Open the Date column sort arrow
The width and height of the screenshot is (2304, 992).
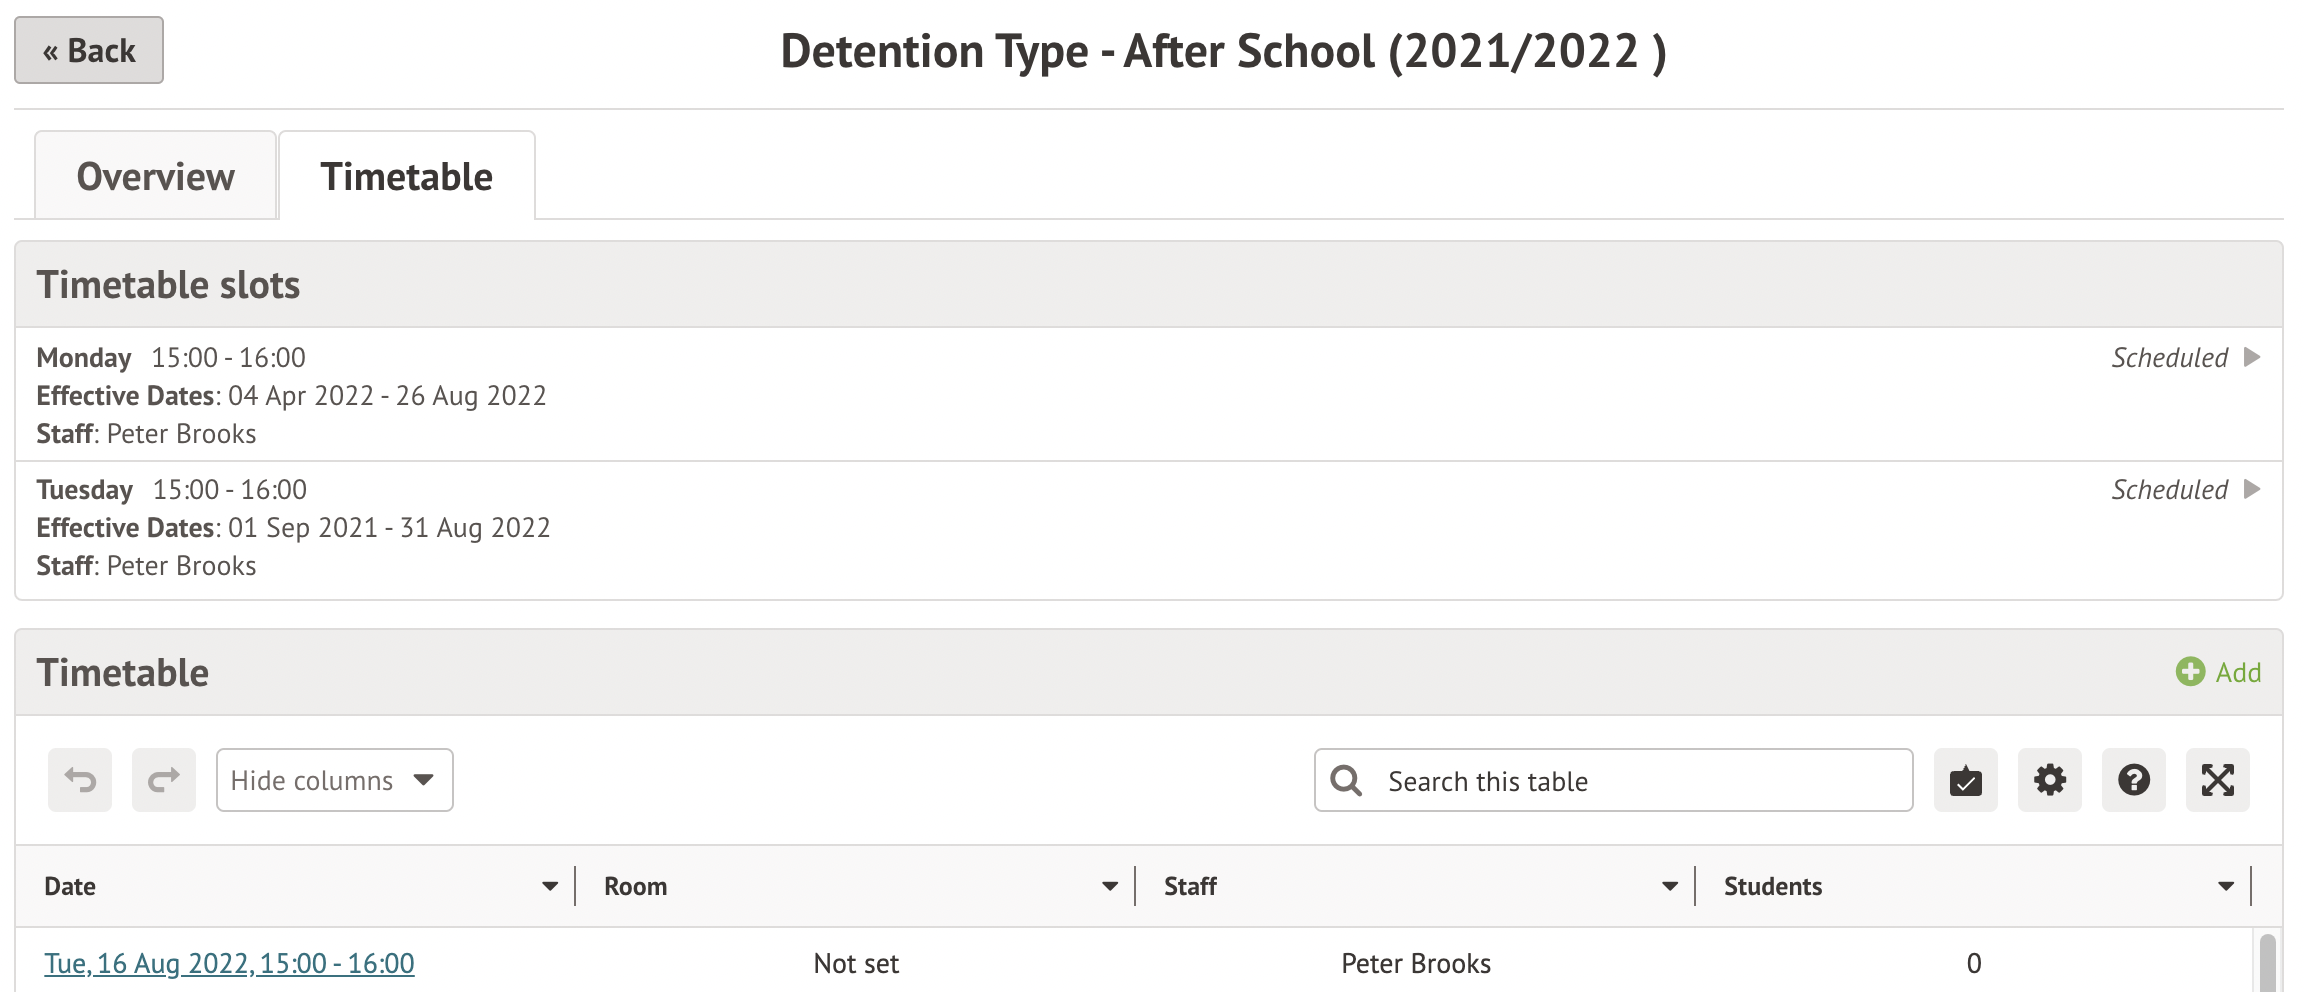pos(550,886)
